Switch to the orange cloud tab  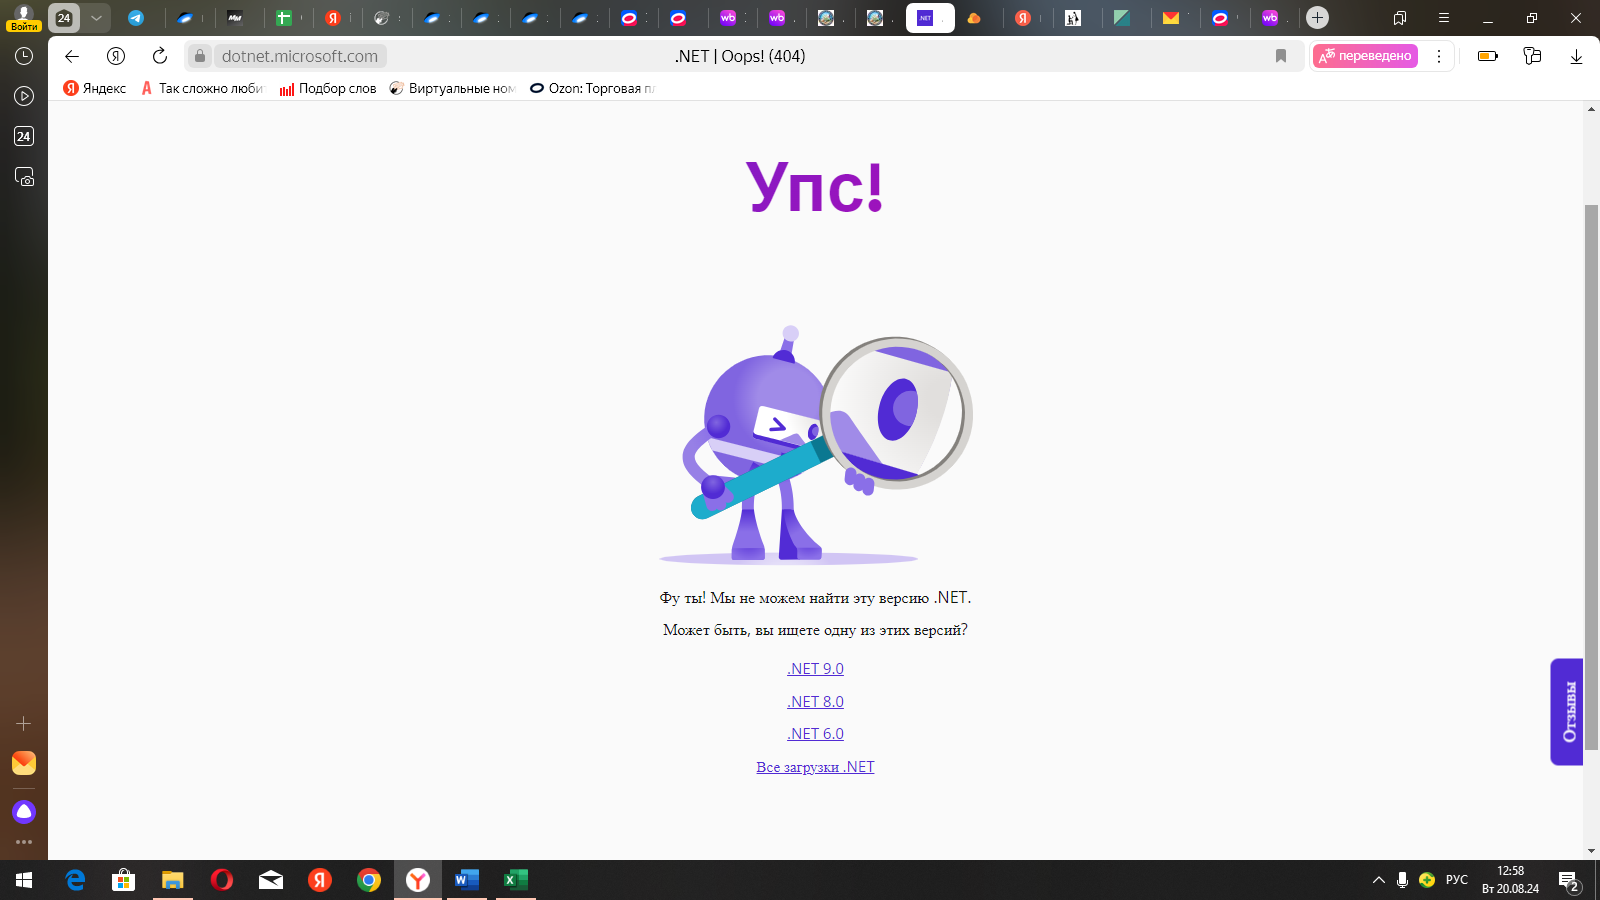tap(974, 18)
